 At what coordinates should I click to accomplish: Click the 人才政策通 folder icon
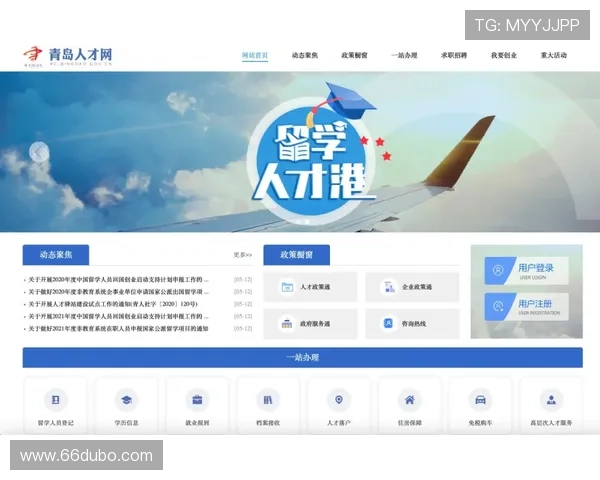tap(287, 287)
